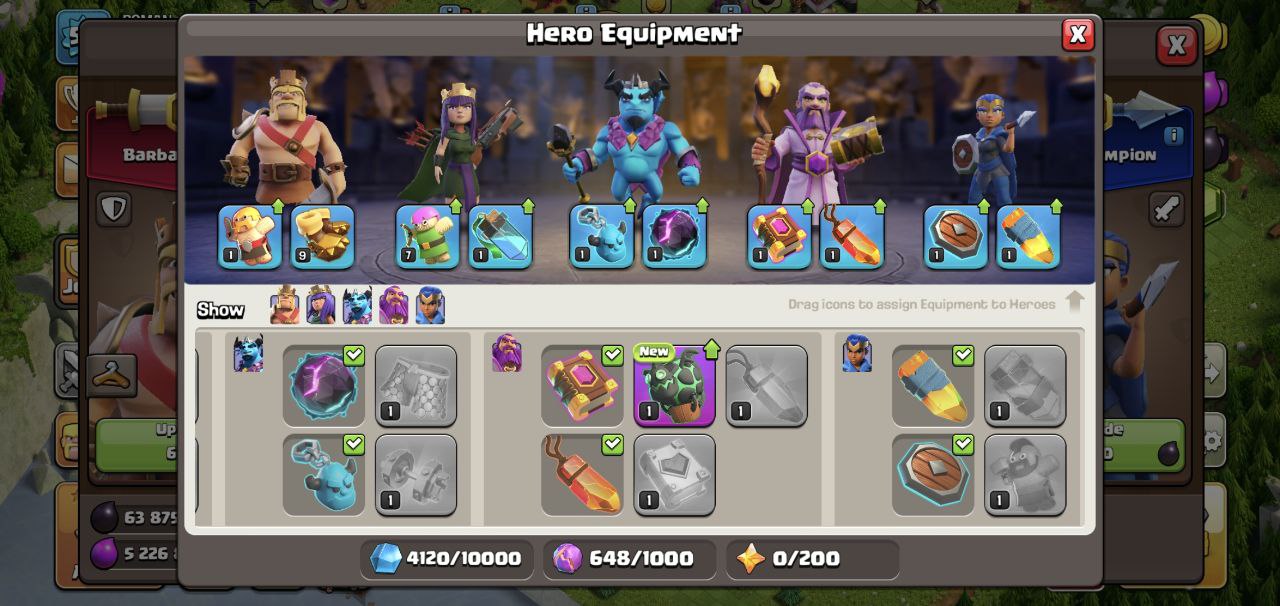This screenshot has height=606, width=1280.
Task: Select Archer Puppet equipment slot
Action: (428, 237)
